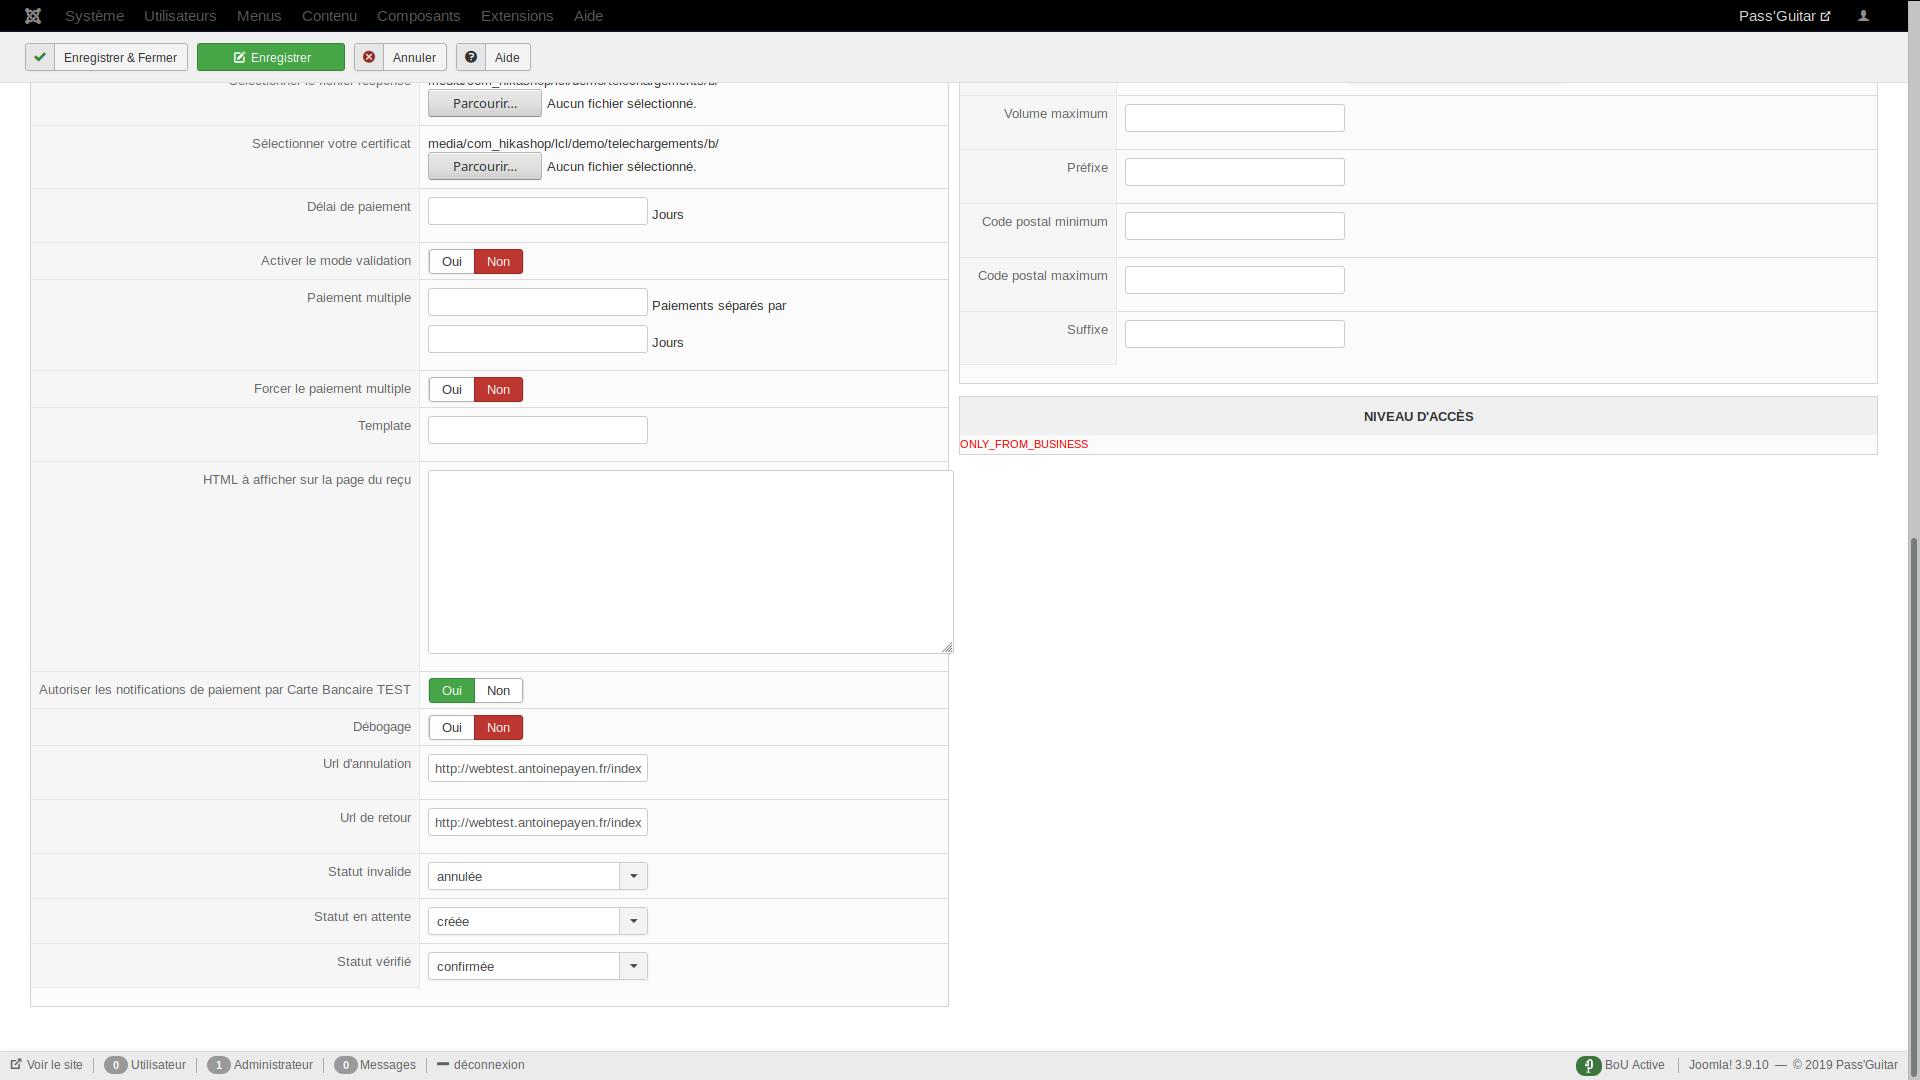Viewport: 1920px width, 1080px height.
Task: Click the red cancel X icon
Action: click(x=369, y=57)
